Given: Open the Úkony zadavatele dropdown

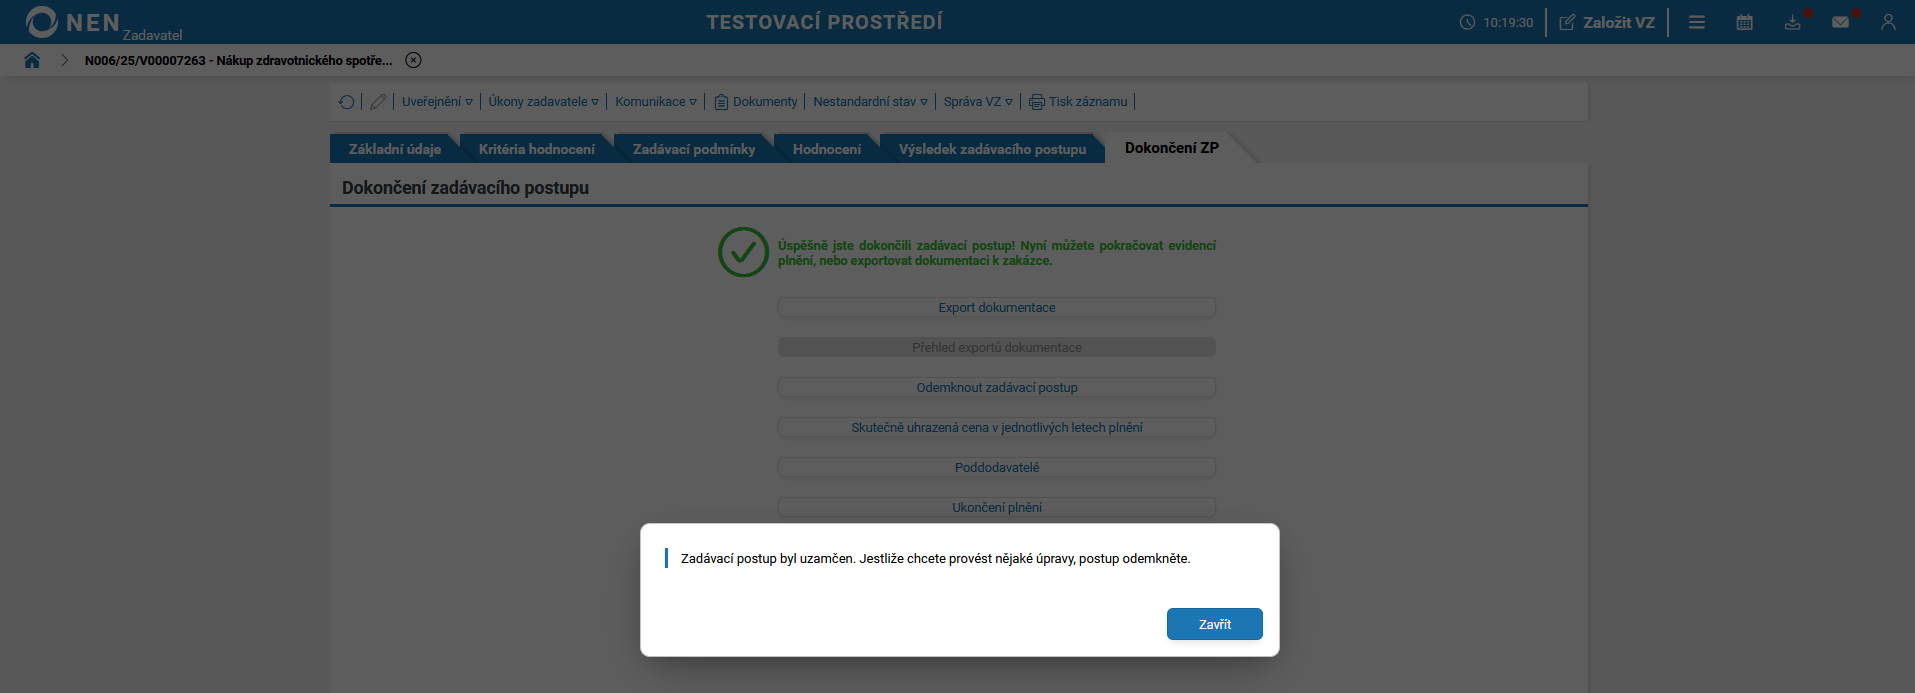Looking at the screenshot, I should [x=543, y=101].
